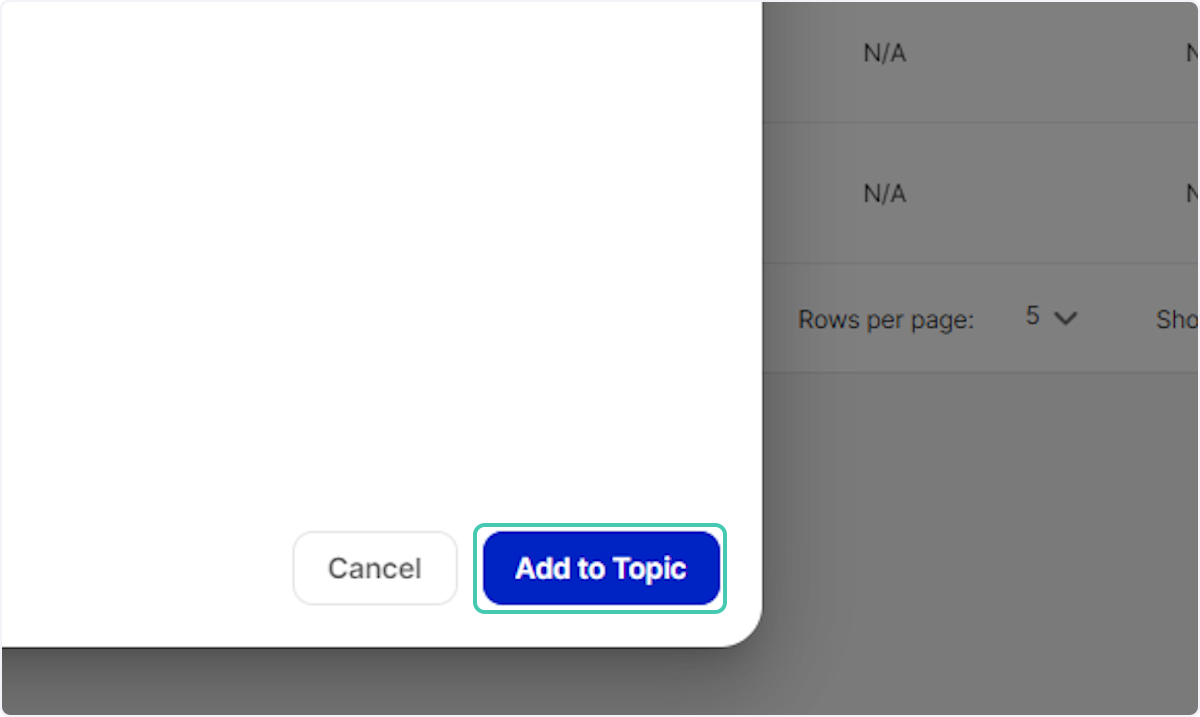Click inside the white modal dialog area

(x=380, y=300)
